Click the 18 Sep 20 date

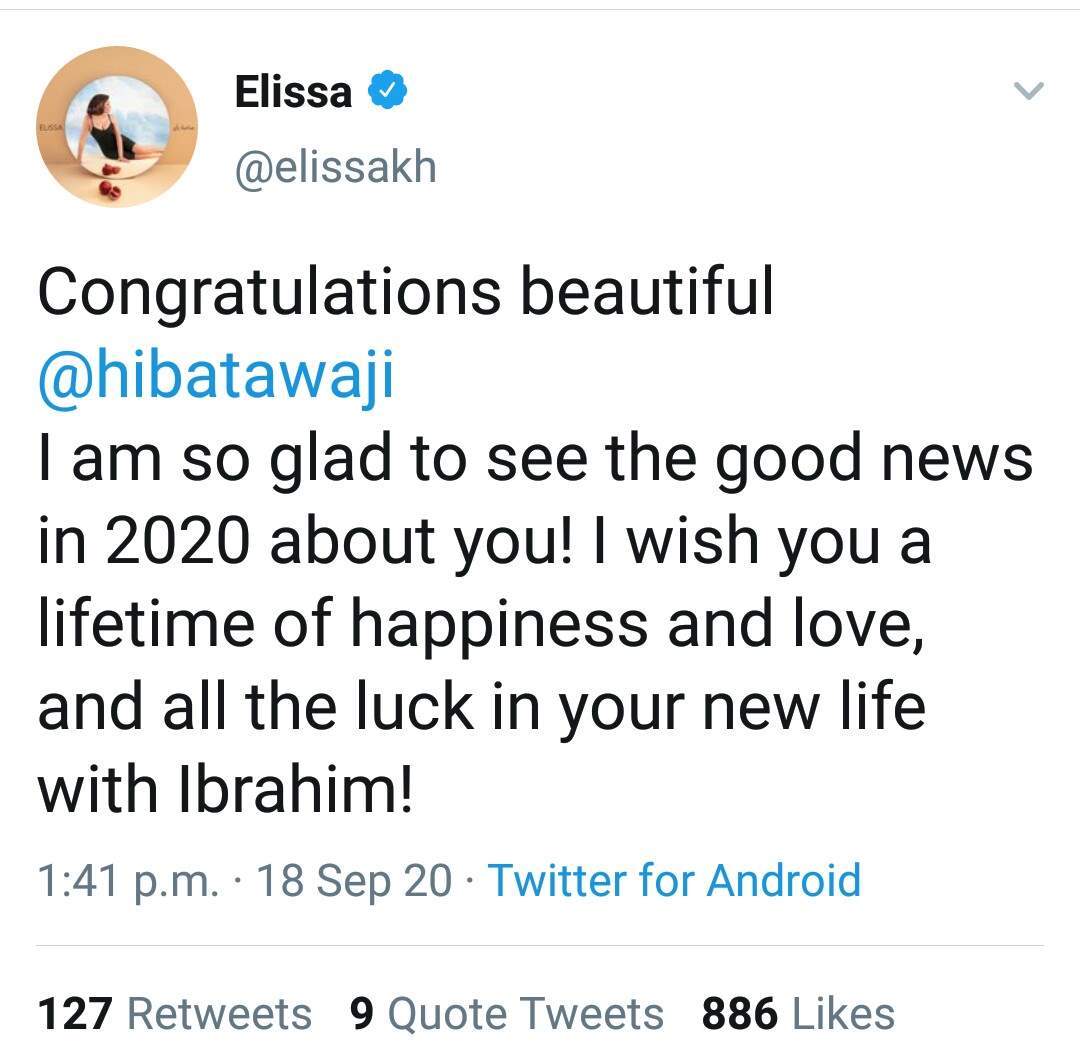(355, 880)
